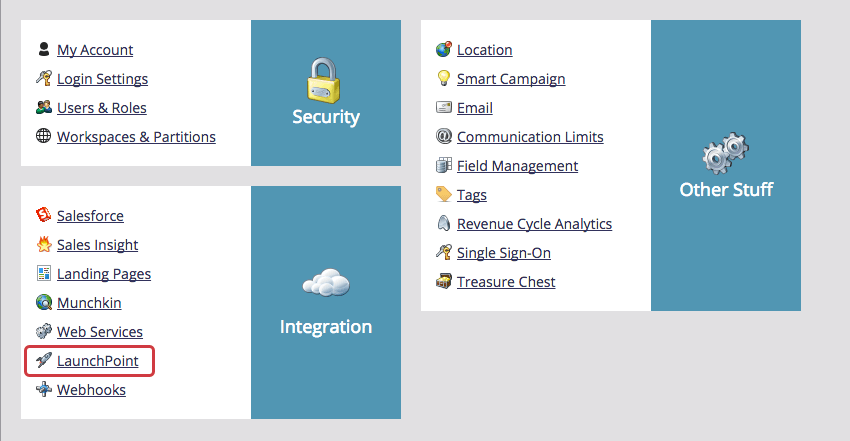
Task: Click the rocket icon next to LaunchPoint
Action: tap(44, 360)
